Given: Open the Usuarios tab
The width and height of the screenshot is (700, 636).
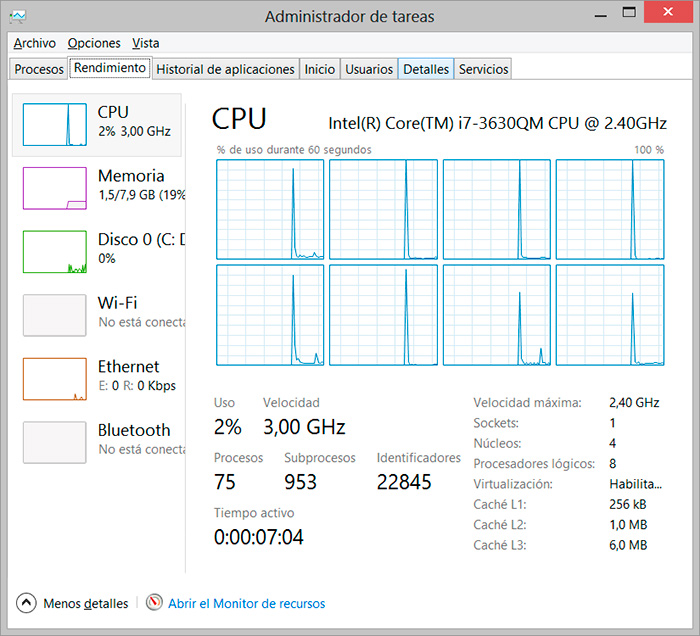Looking at the screenshot, I should 369,69.
